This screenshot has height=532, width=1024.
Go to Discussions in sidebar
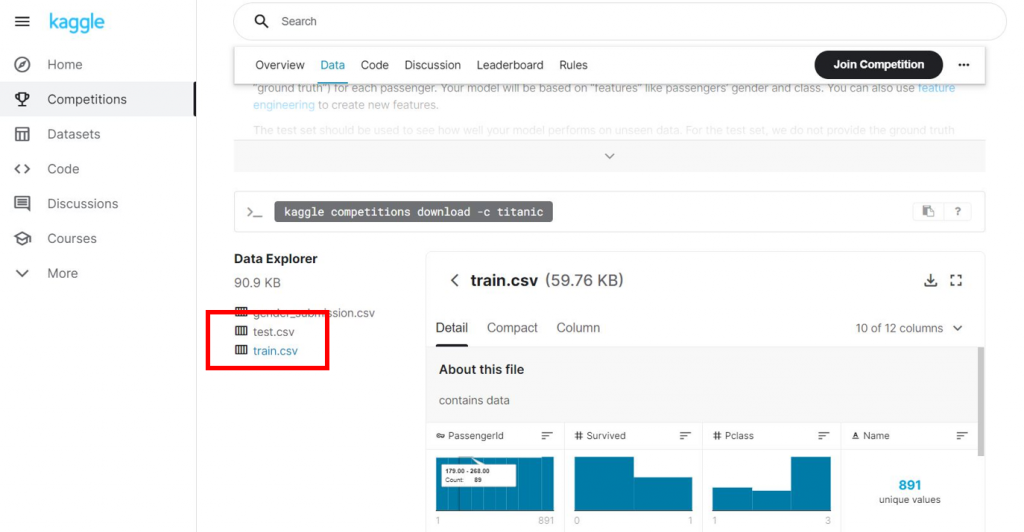[x=83, y=204]
